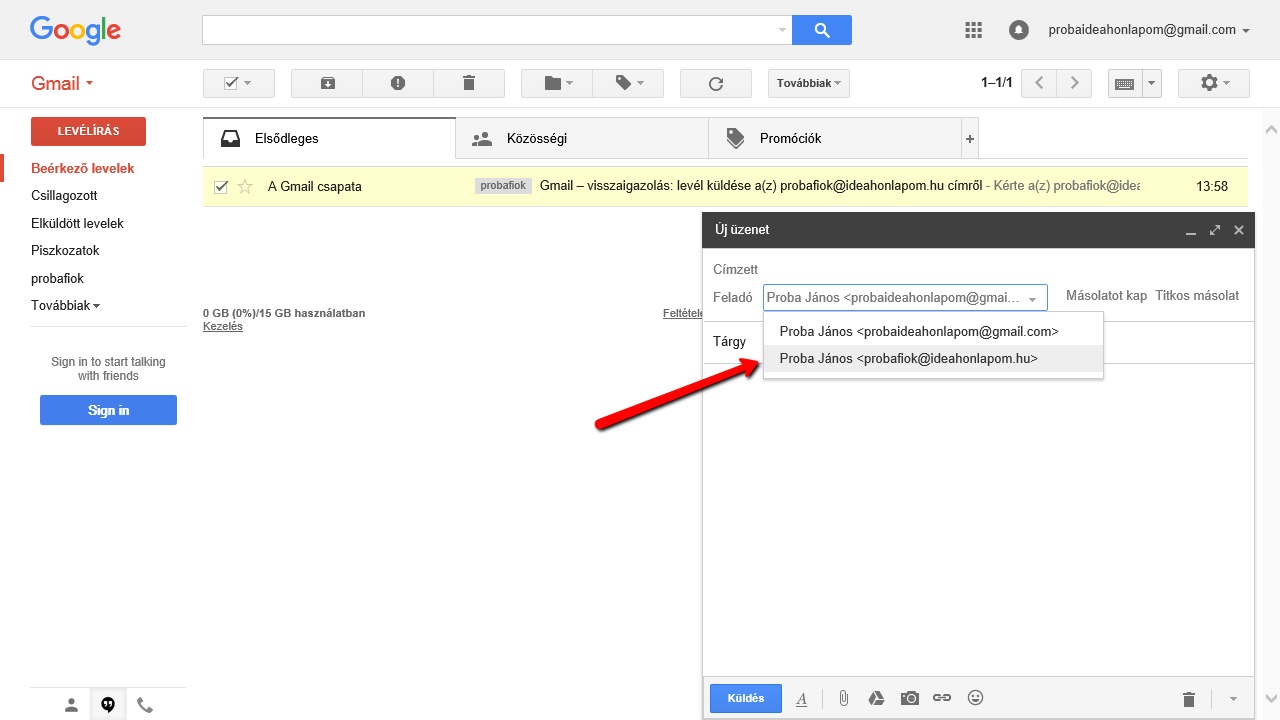
Task: Switch to the Elsődleges tab
Action: (329, 139)
